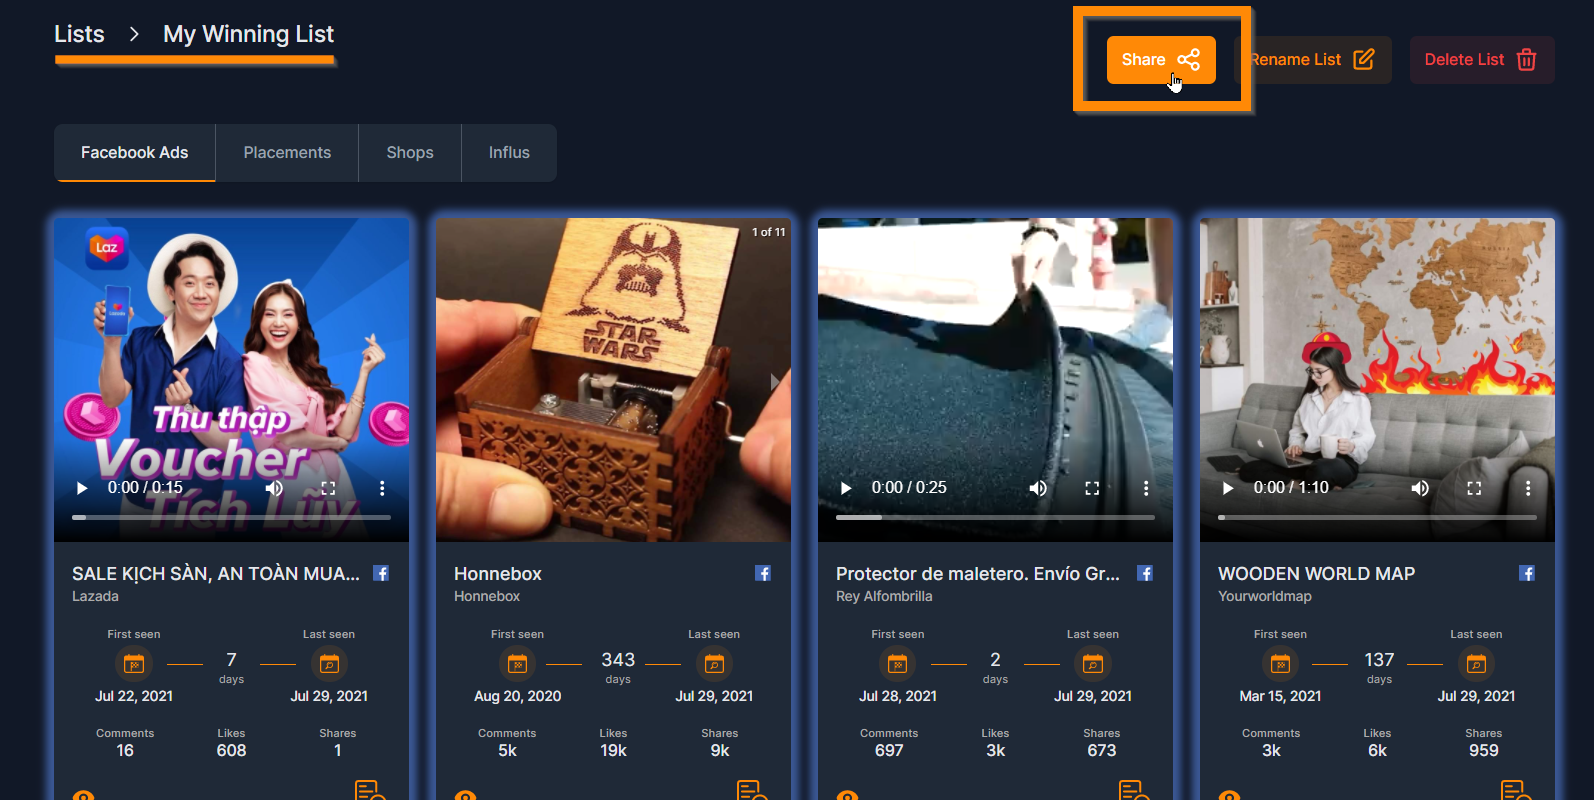Click the Facebook icon on the Lazada card
The width and height of the screenshot is (1594, 800).
[381, 573]
